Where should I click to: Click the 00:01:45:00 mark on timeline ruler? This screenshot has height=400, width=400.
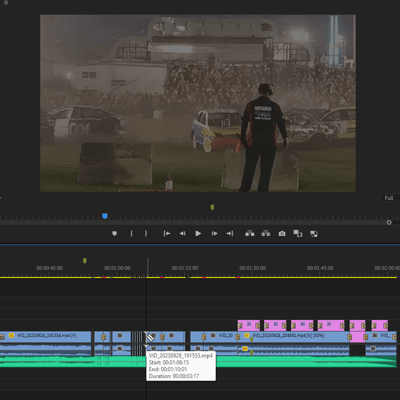click(320, 268)
